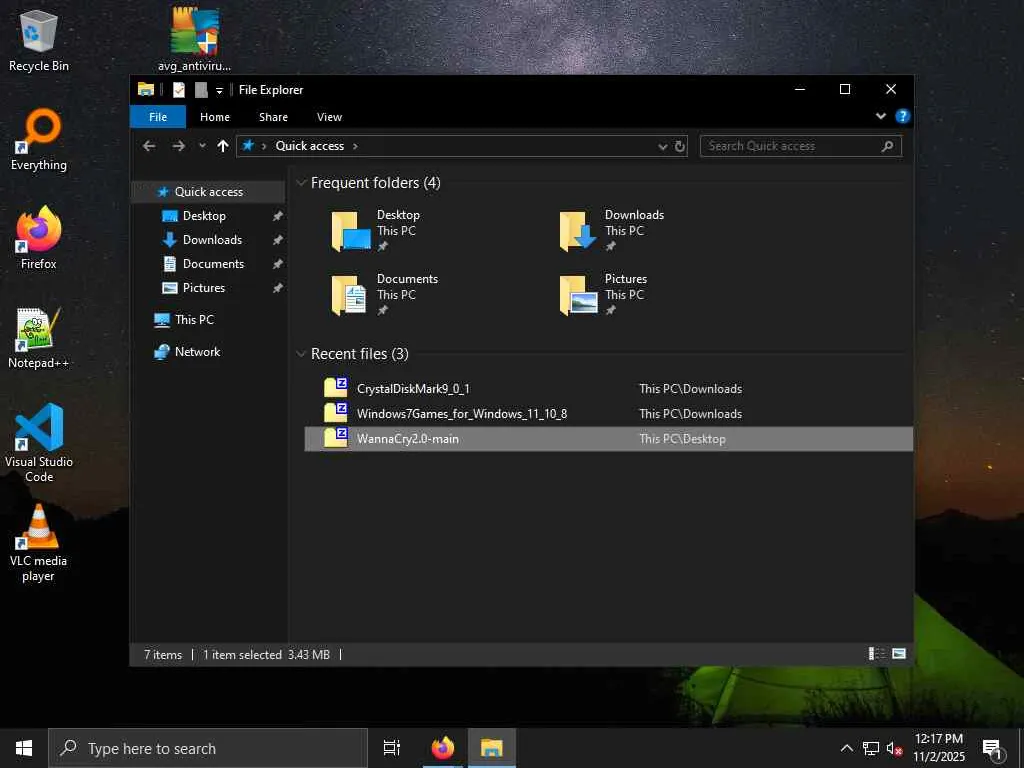Open the File Explorer Help icon

902,117
